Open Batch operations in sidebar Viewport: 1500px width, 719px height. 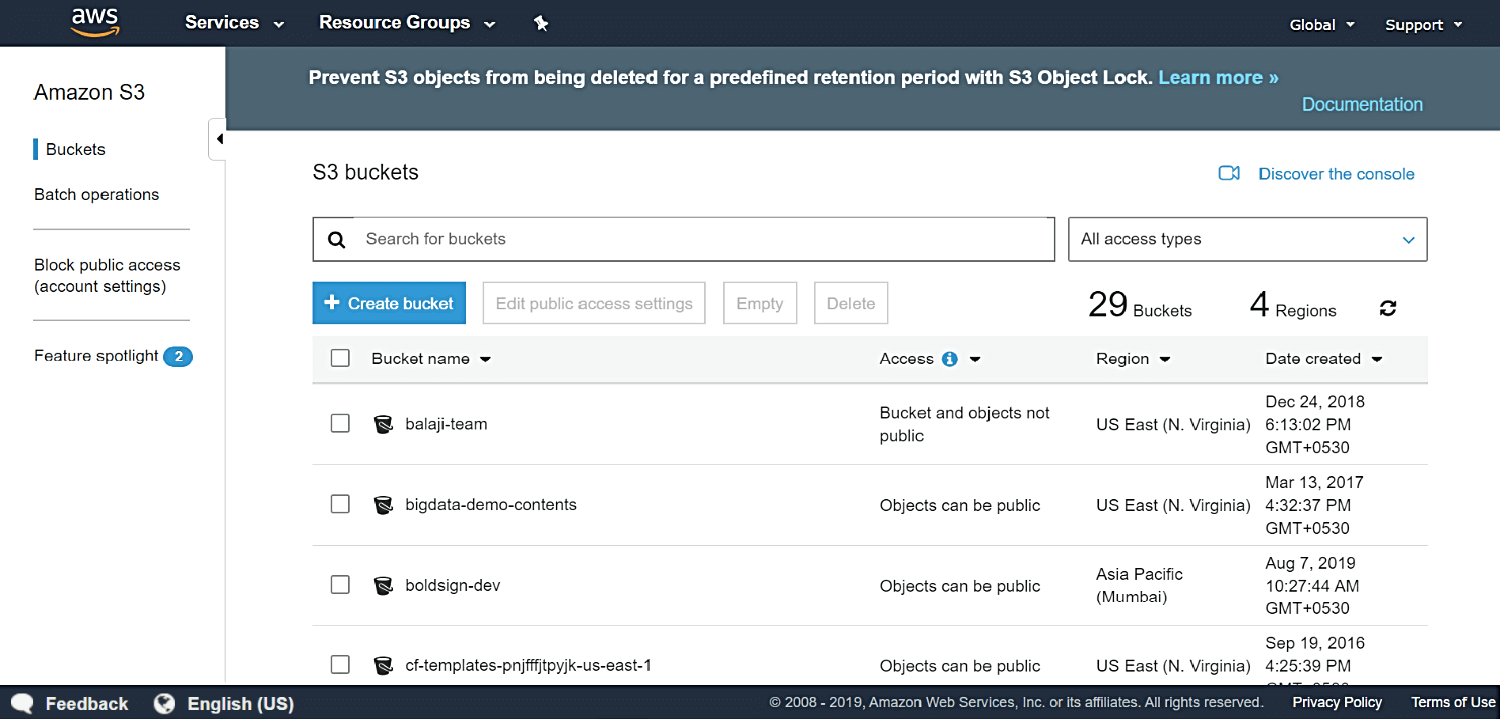96,194
